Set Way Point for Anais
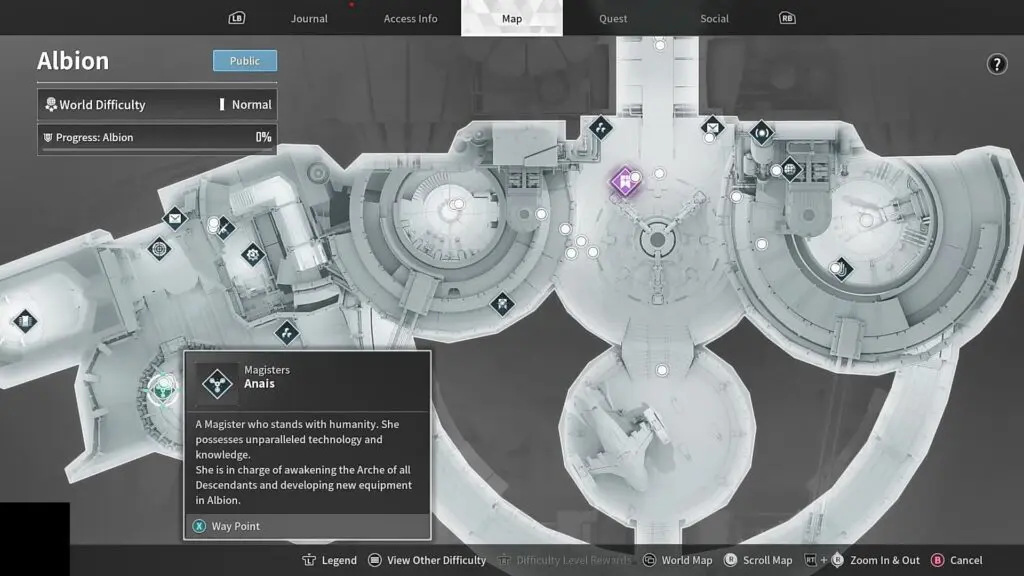 pyautogui.click(x=235, y=526)
